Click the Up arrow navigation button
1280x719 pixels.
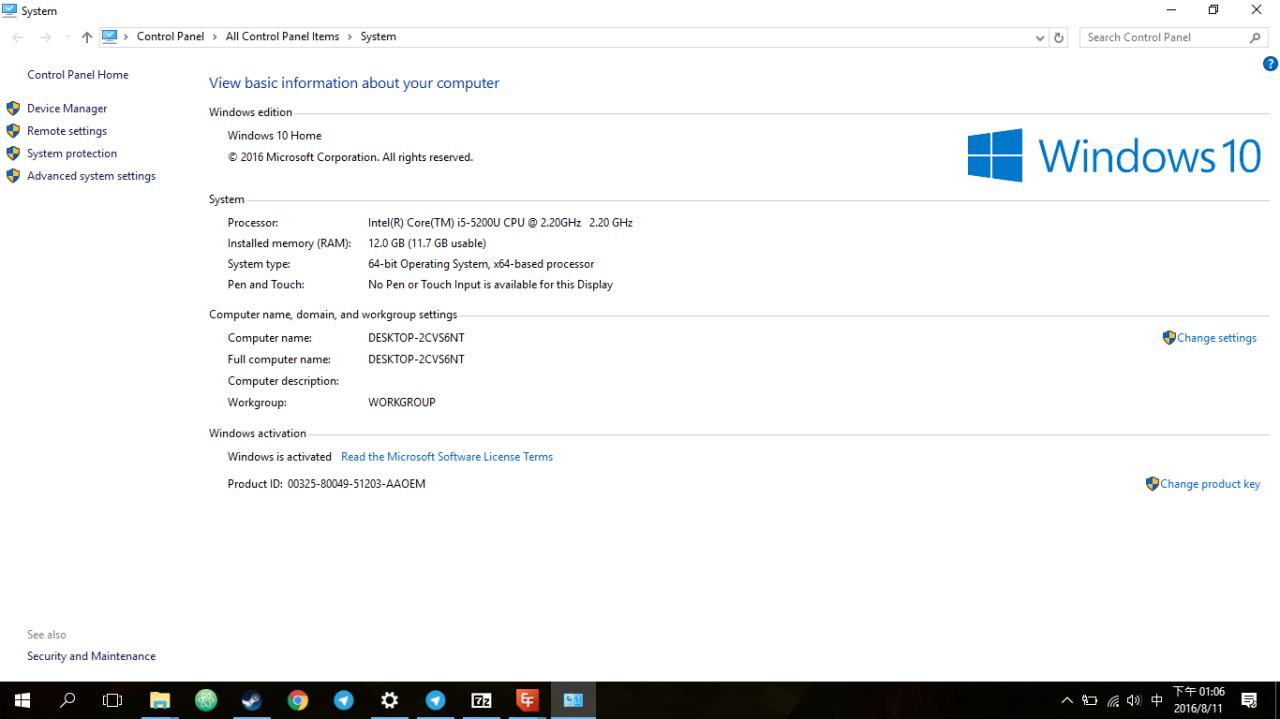click(x=87, y=37)
